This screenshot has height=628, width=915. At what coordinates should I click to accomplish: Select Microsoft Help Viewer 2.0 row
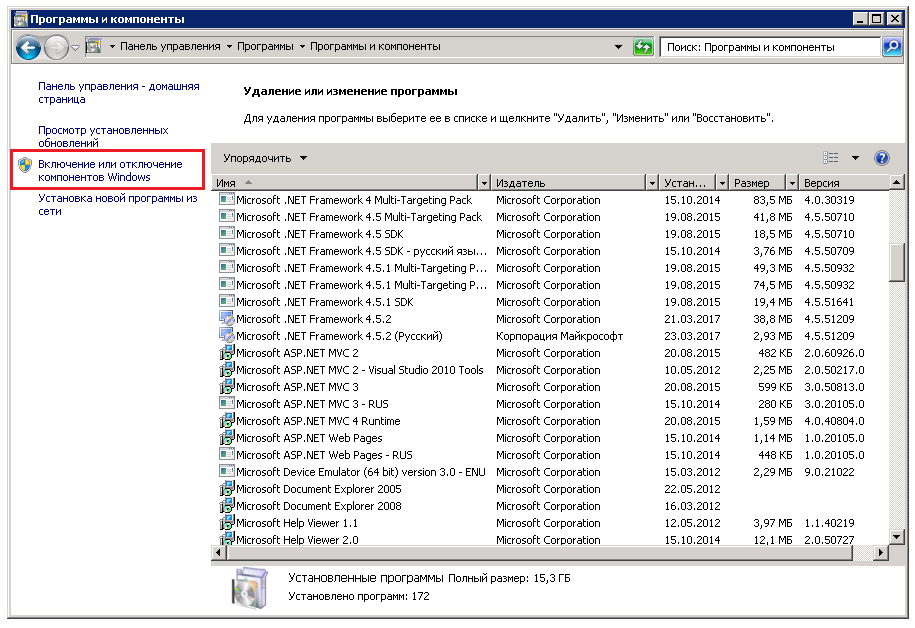click(550, 539)
